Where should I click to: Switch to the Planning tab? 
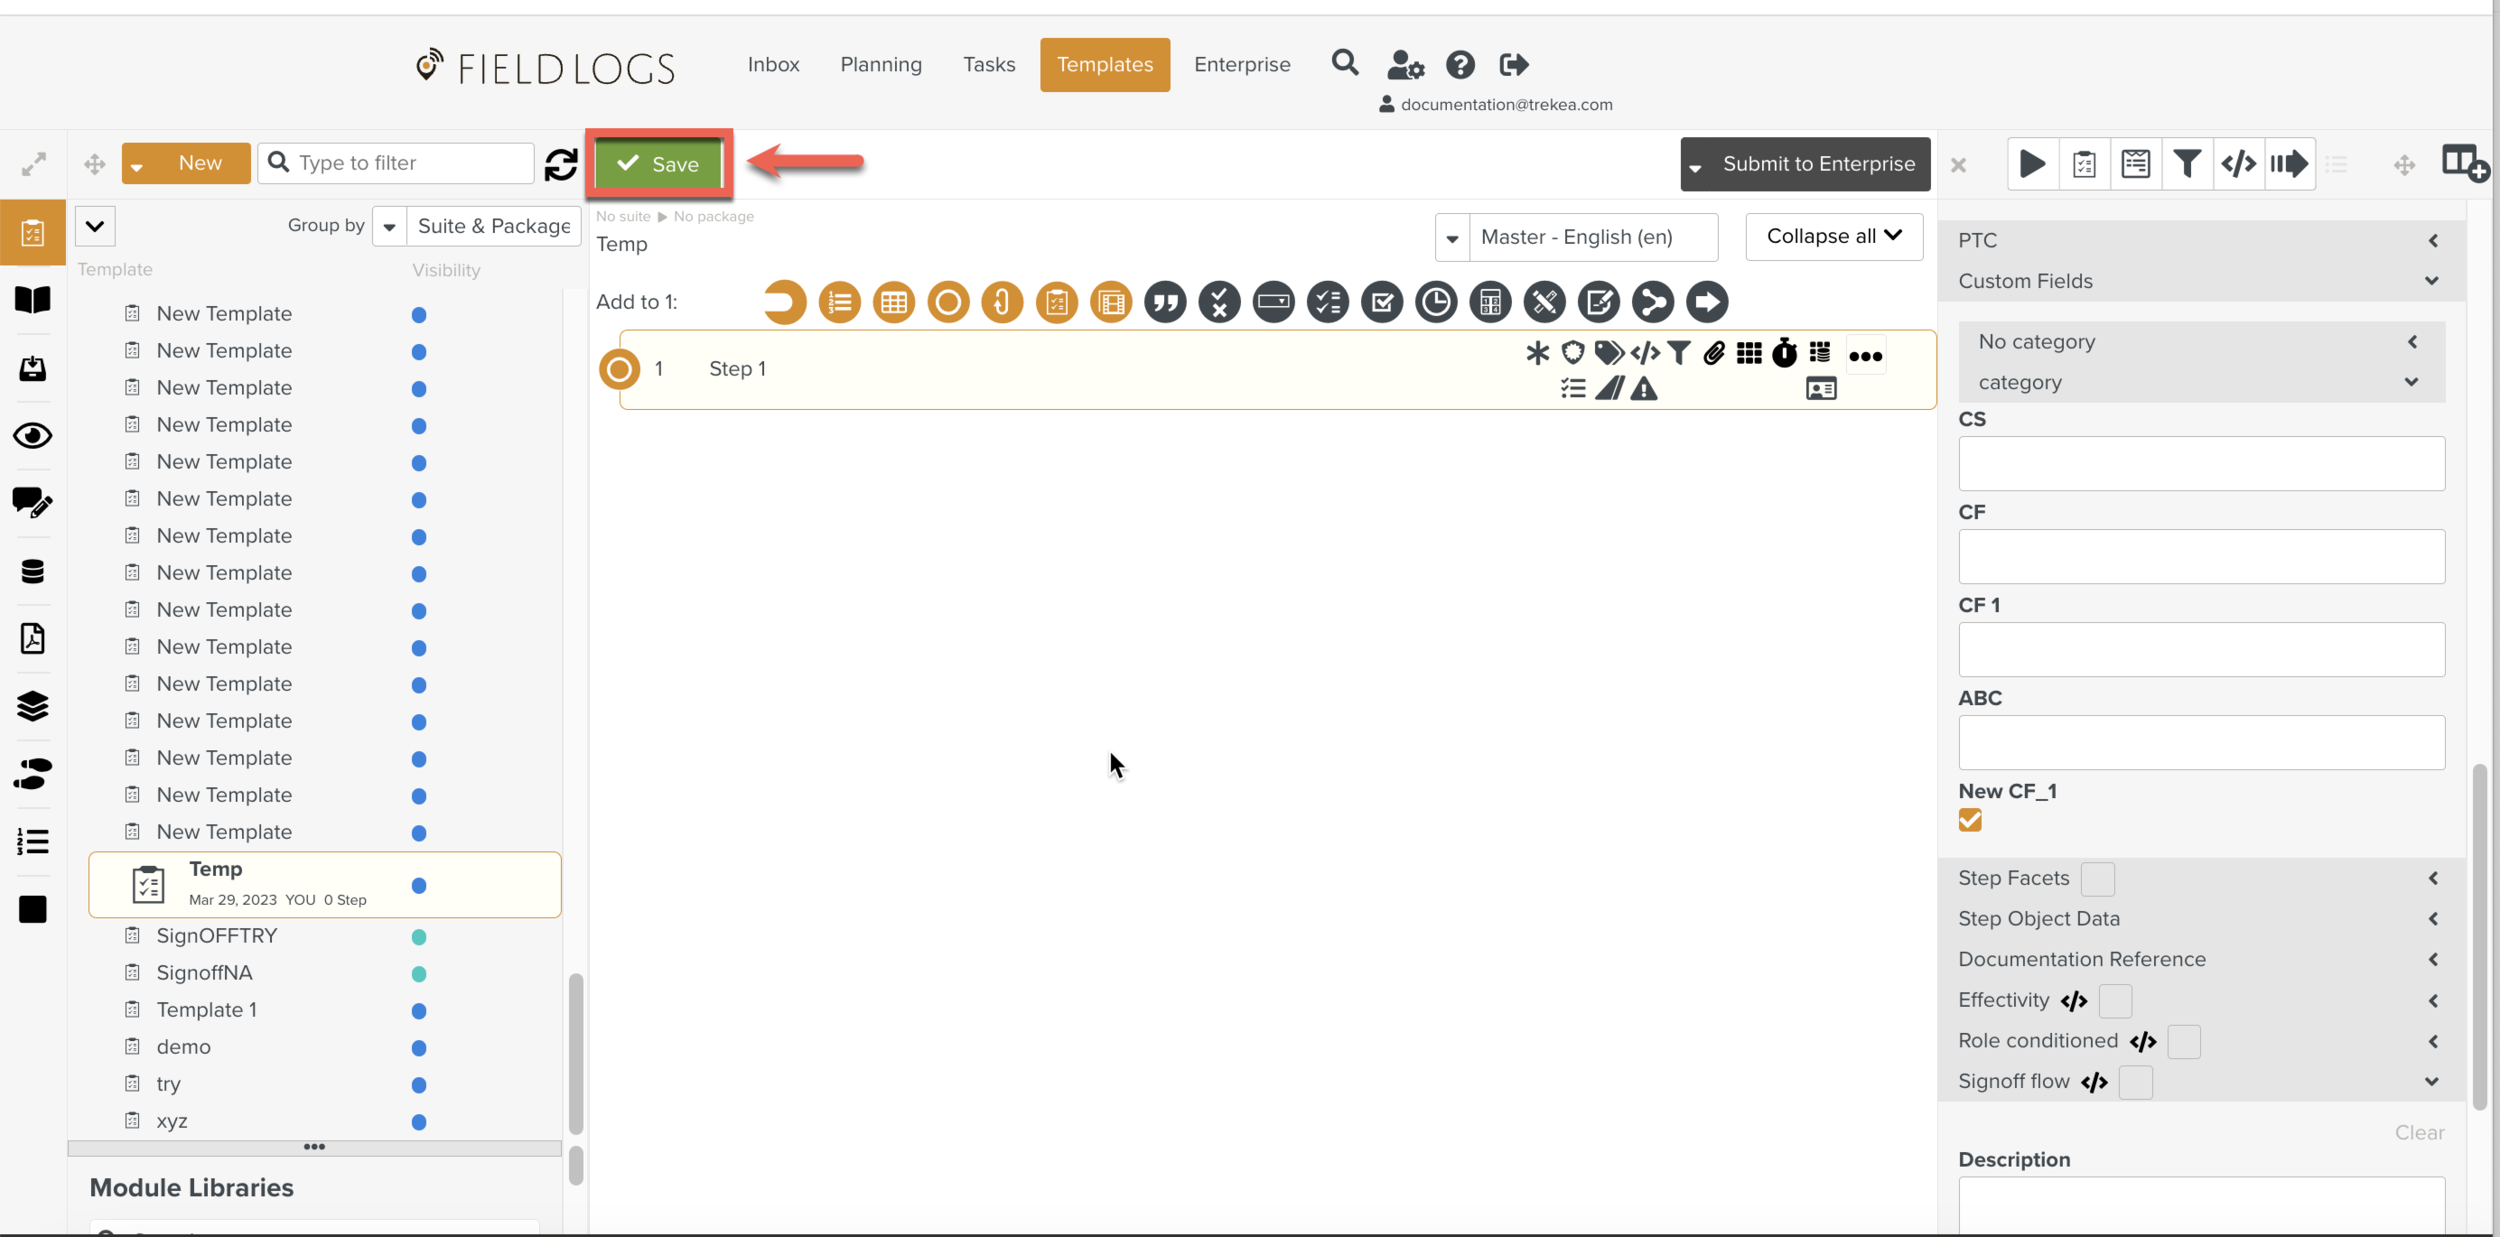881,64
